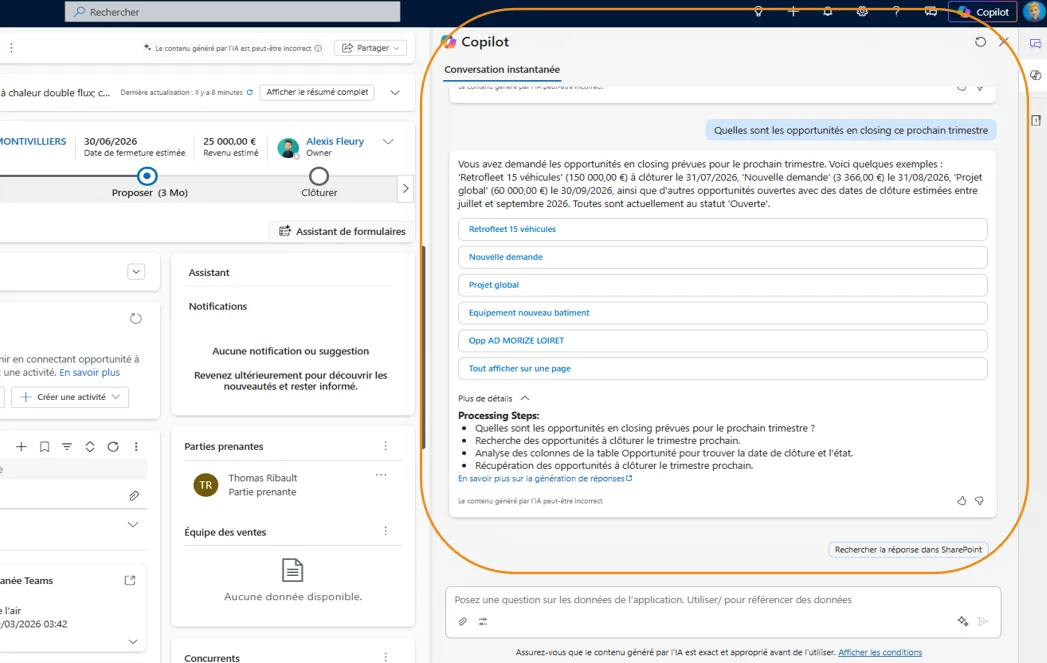Give a thumbs down to the opportunités response
1047x663 pixels.
tap(980, 501)
